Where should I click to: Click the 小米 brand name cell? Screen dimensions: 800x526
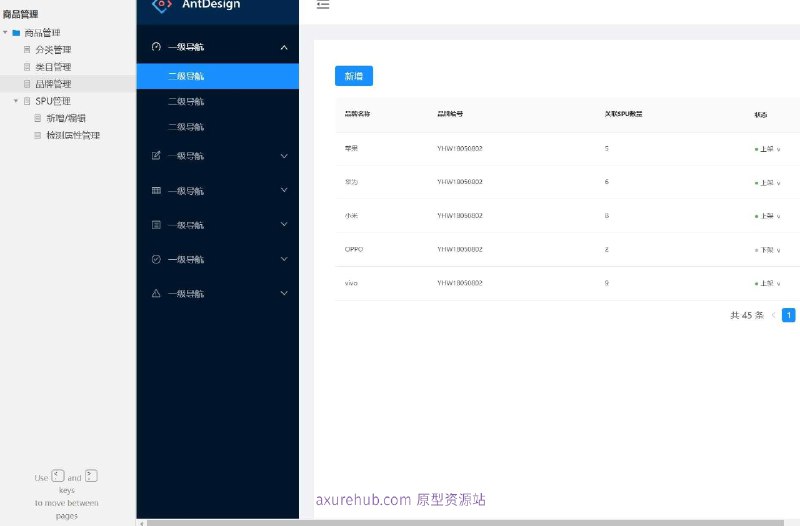[x=351, y=216]
